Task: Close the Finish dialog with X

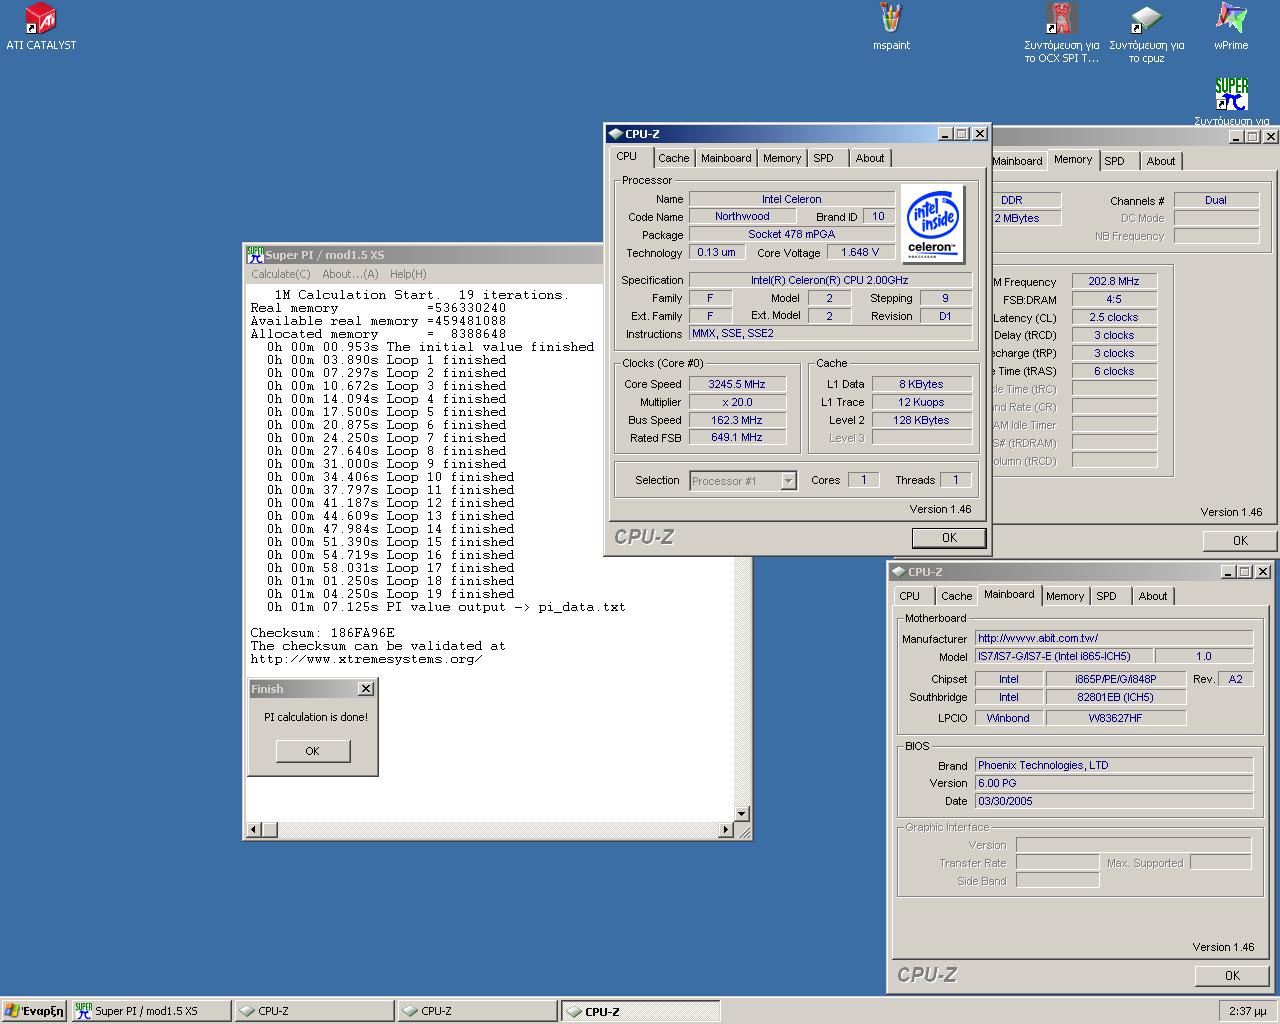Action: [366, 688]
